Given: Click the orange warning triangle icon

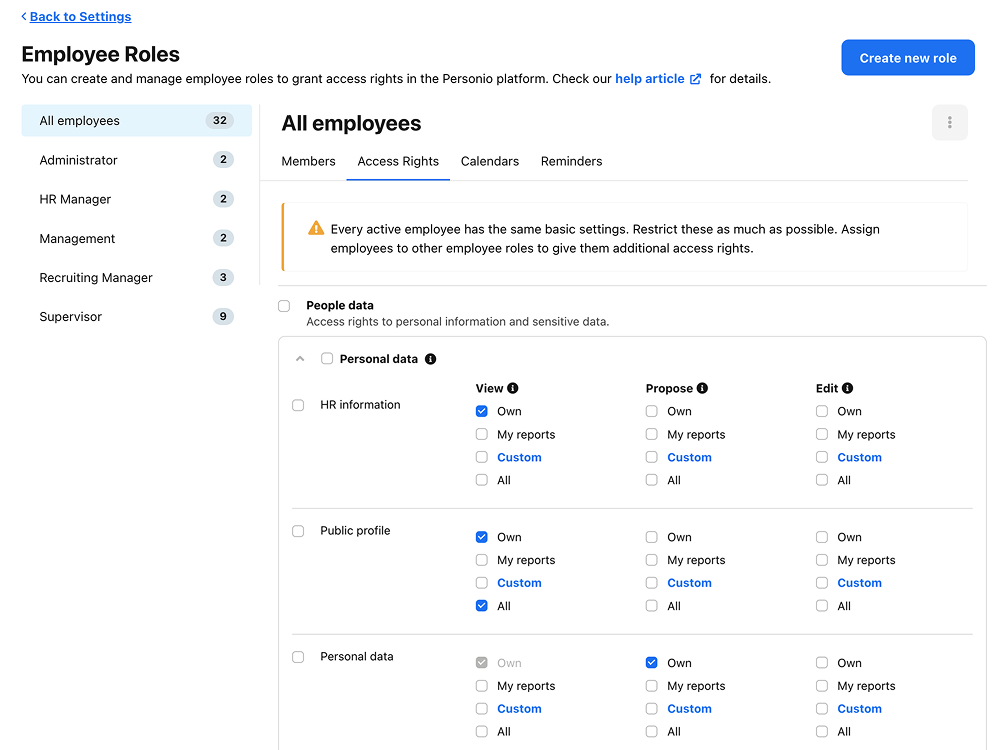Looking at the screenshot, I should [x=316, y=229].
